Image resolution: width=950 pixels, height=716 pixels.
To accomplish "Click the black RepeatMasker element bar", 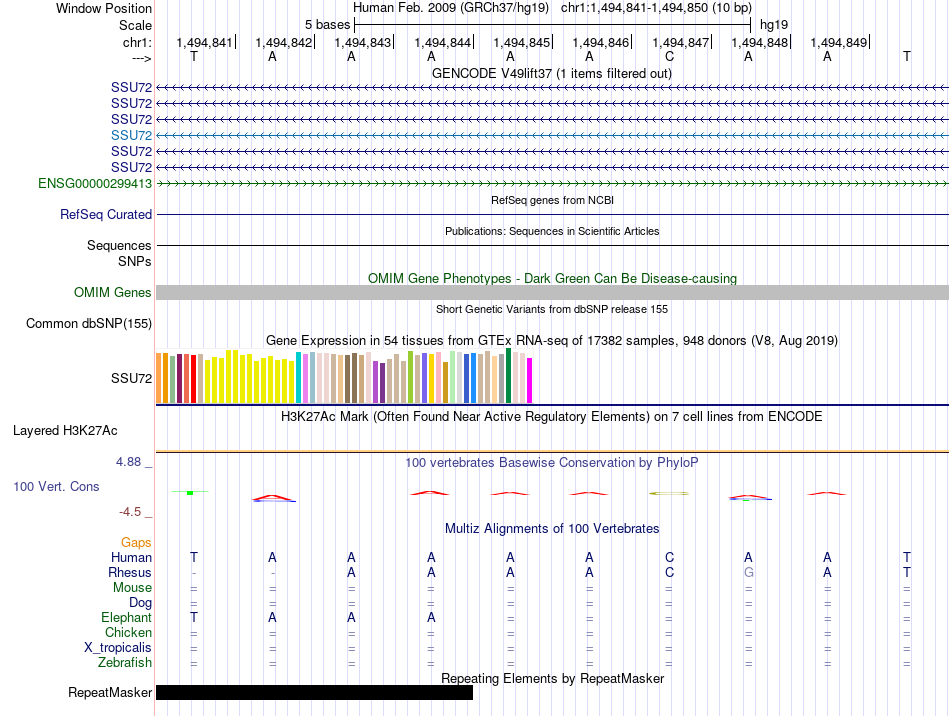I will click(x=314, y=693).
